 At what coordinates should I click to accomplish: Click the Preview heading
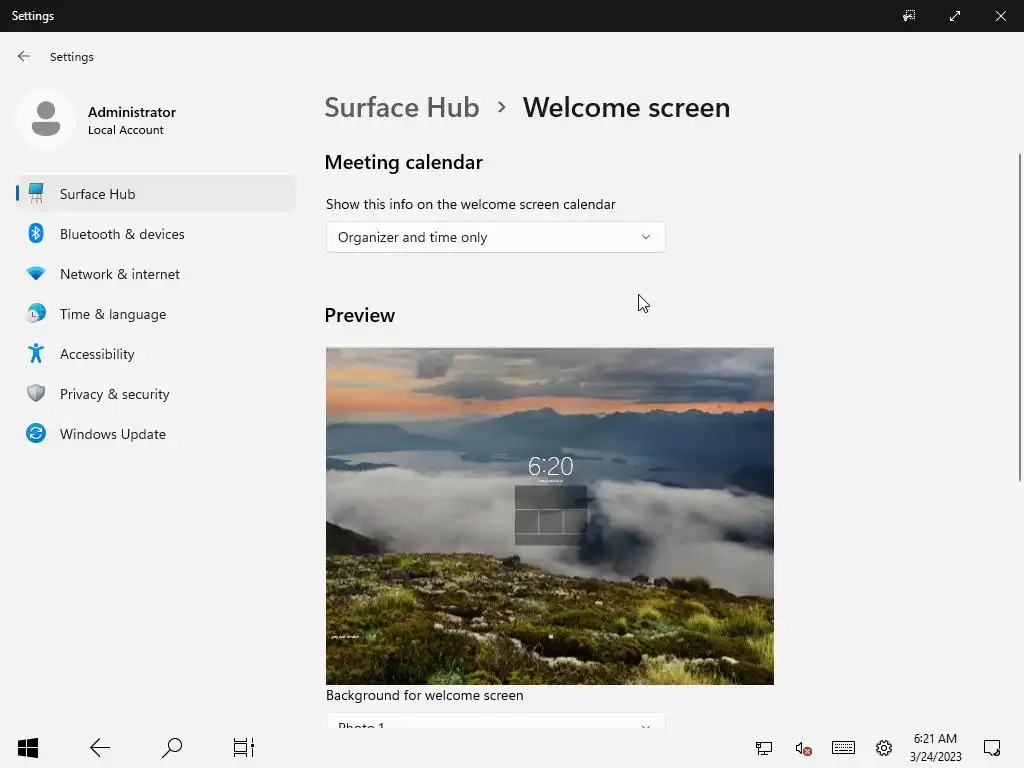[360, 315]
